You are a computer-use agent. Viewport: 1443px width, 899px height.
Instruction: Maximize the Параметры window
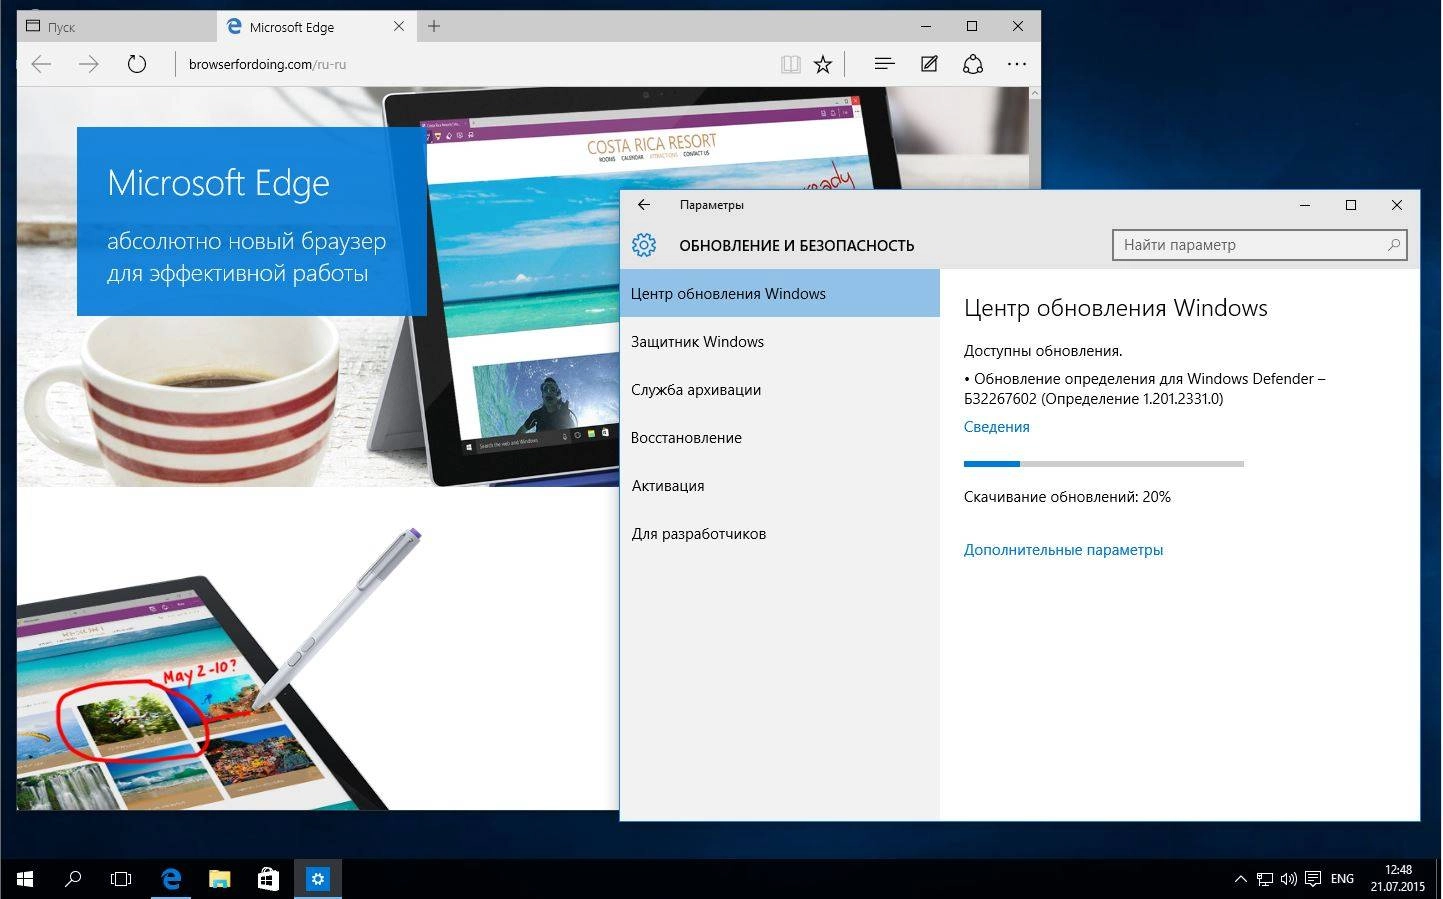tap(1351, 205)
